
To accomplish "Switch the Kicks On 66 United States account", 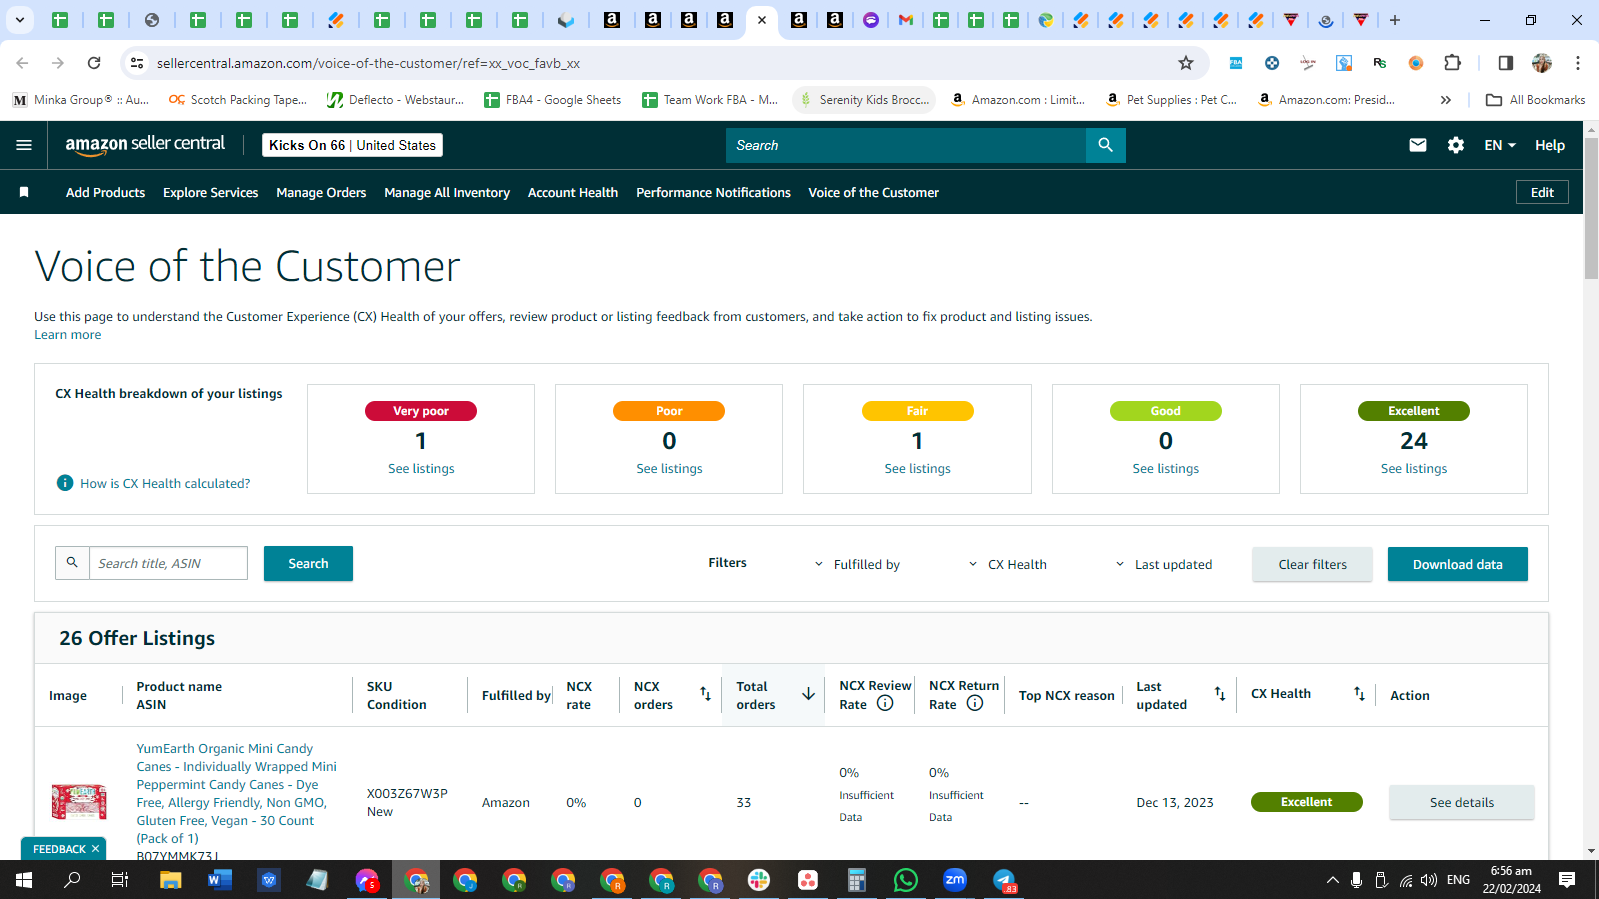I will [352, 145].
